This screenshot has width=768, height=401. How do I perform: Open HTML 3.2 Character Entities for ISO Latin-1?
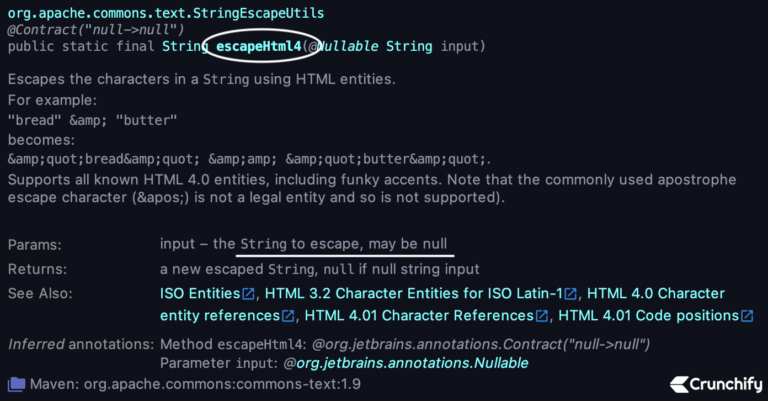coord(414,293)
